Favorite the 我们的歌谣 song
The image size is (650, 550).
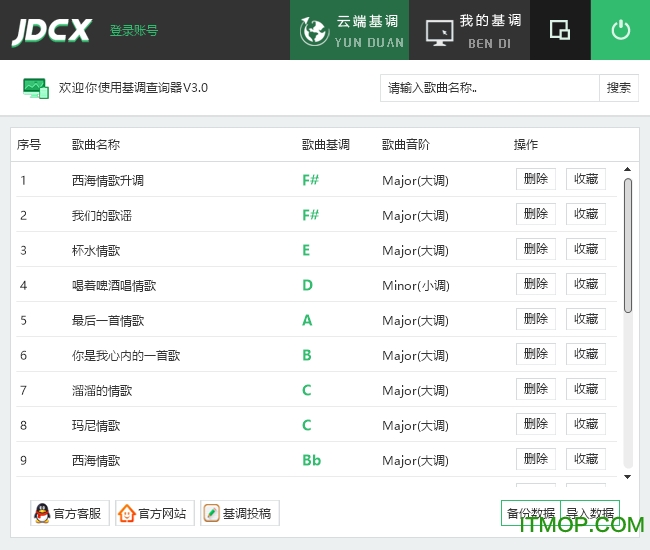click(x=586, y=214)
